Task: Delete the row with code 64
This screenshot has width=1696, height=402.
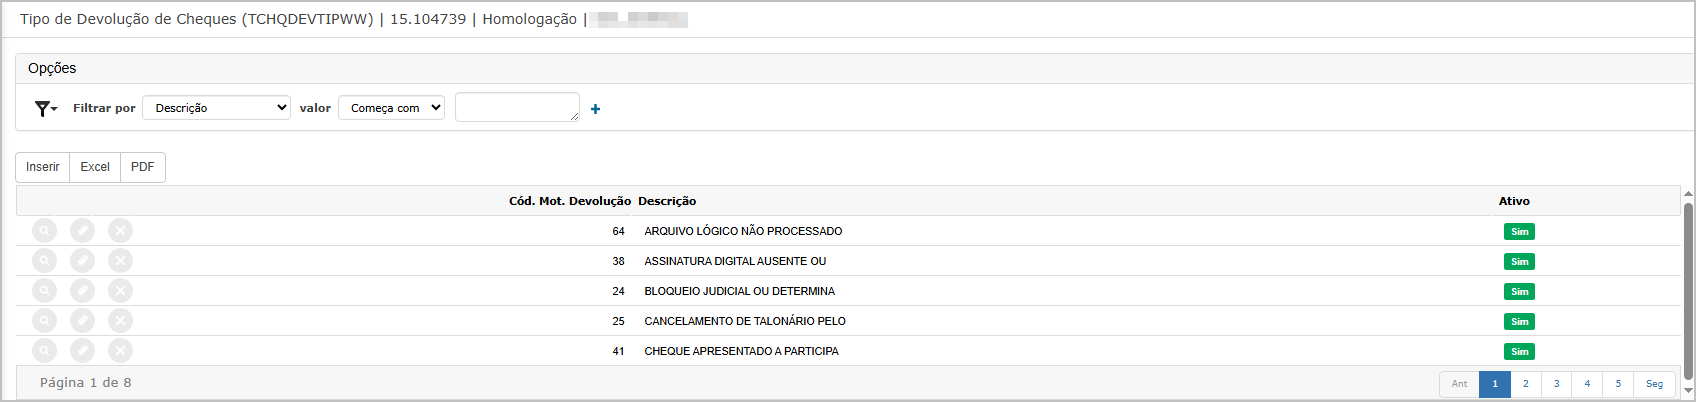Action: (x=120, y=231)
